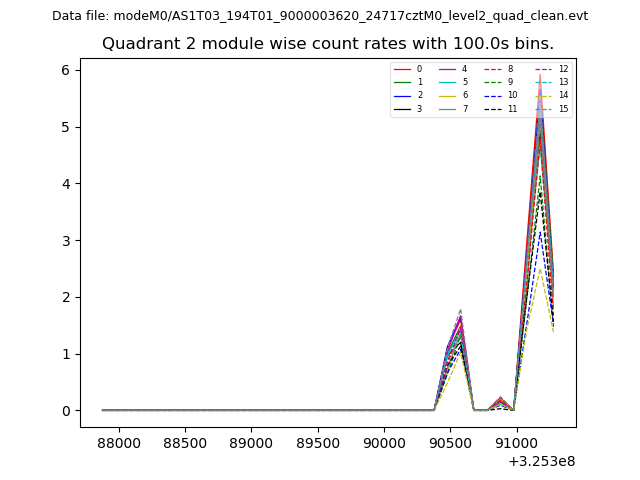Viewport: 640px width, 480px height.
Task: Click the plot title about Quadrant 2 count rates
Action: coord(328,44)
